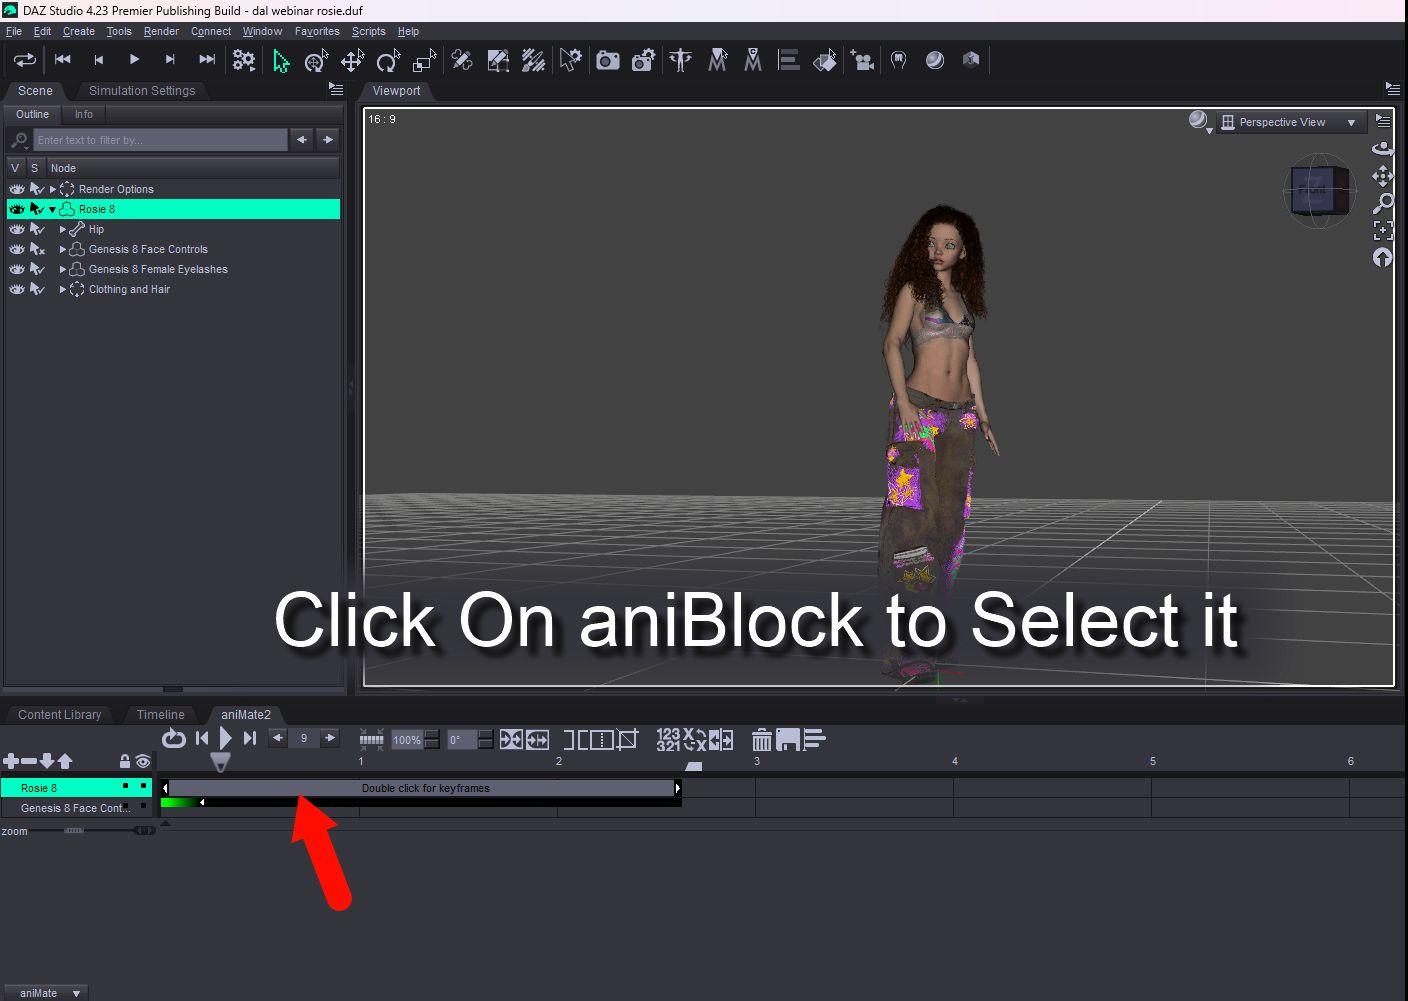Viewport: 1408px width, 1001px height.
Task: Toggle the aniMate2 track eye icon
Action: tap(143, 762)
